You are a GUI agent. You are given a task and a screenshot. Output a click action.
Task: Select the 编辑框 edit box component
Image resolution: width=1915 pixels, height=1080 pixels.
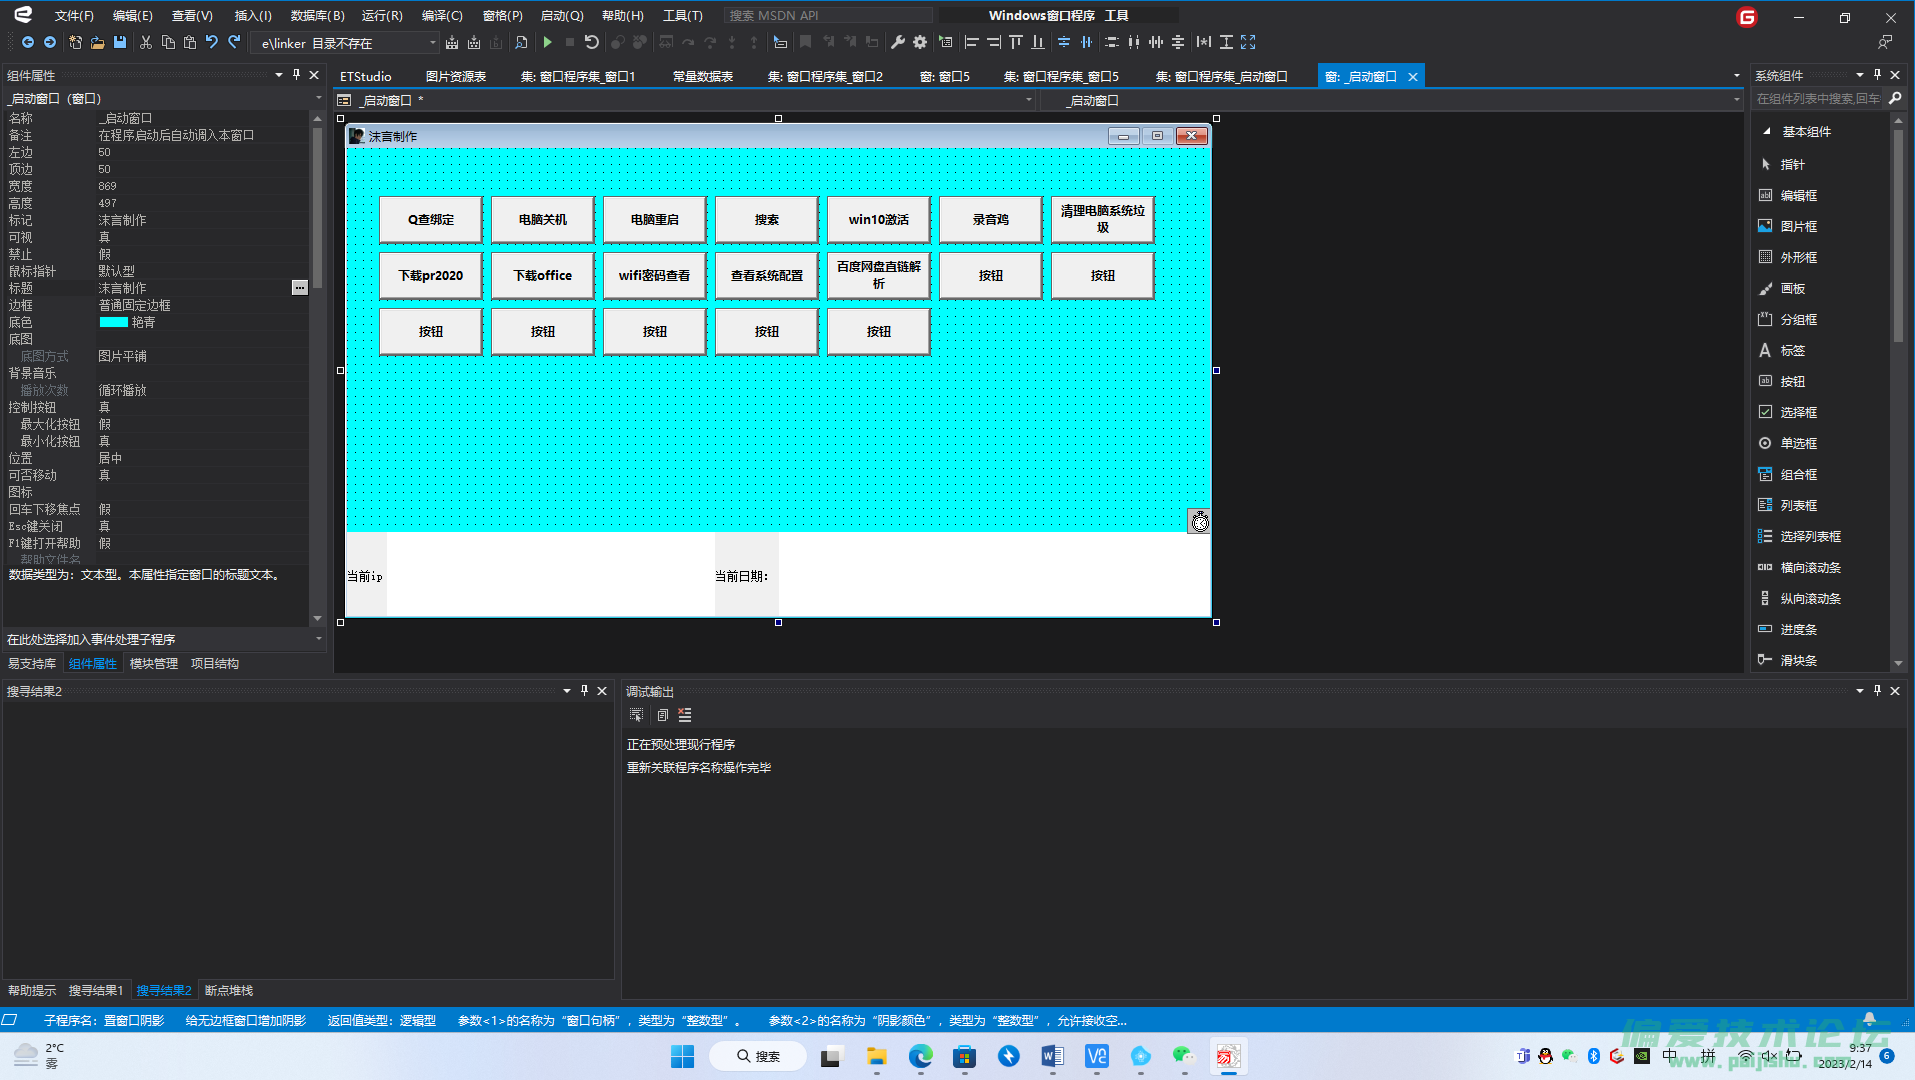click(1798, 195)
